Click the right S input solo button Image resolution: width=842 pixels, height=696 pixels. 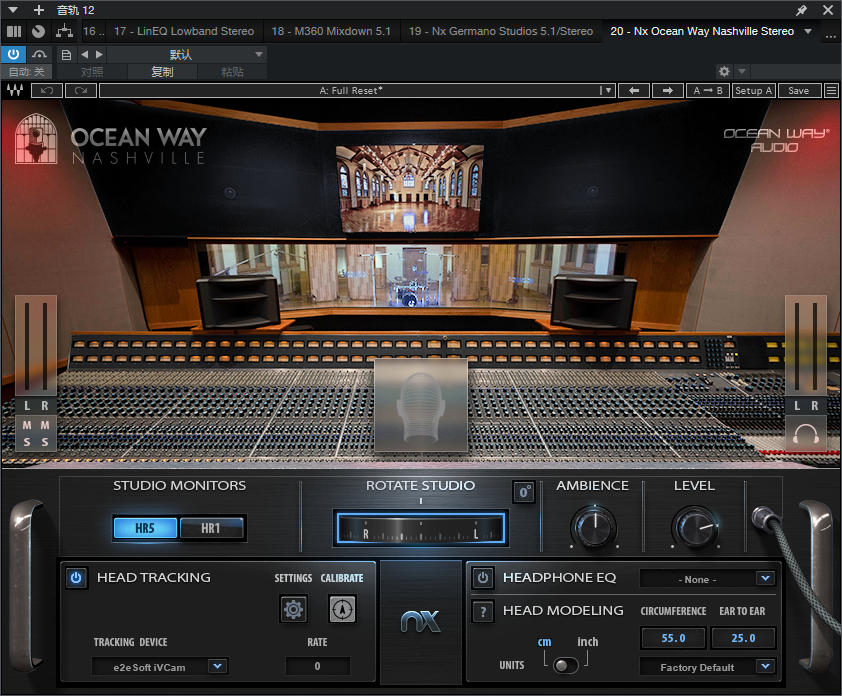45,442
